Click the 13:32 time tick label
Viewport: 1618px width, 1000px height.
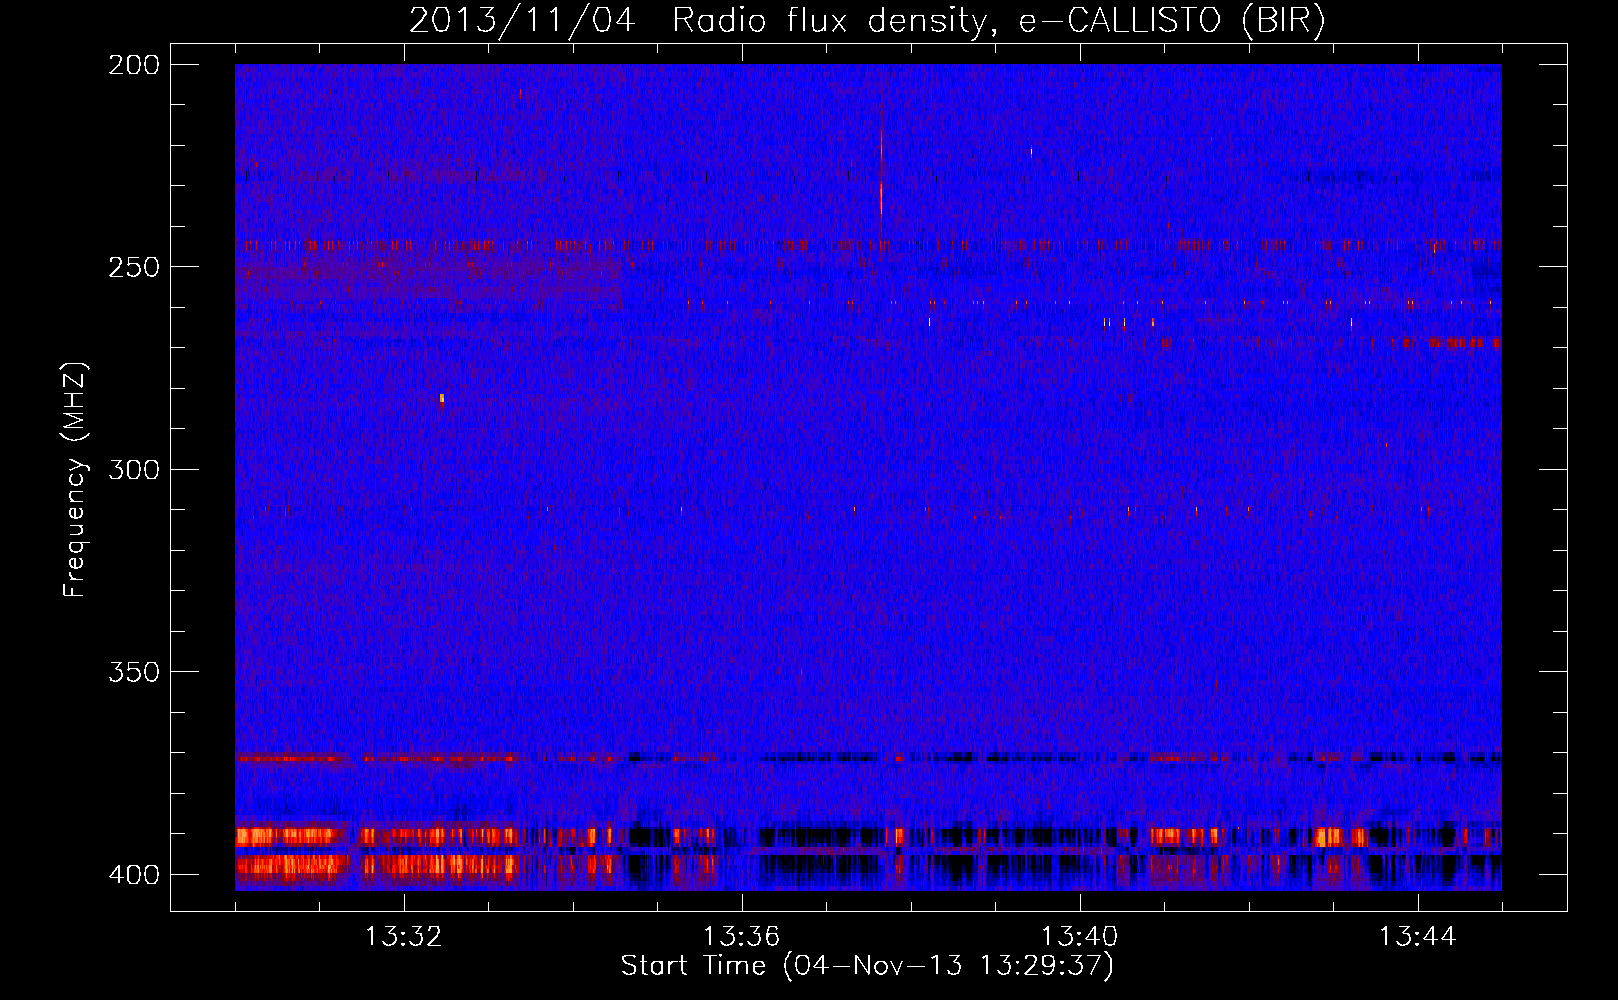(403, 937)
